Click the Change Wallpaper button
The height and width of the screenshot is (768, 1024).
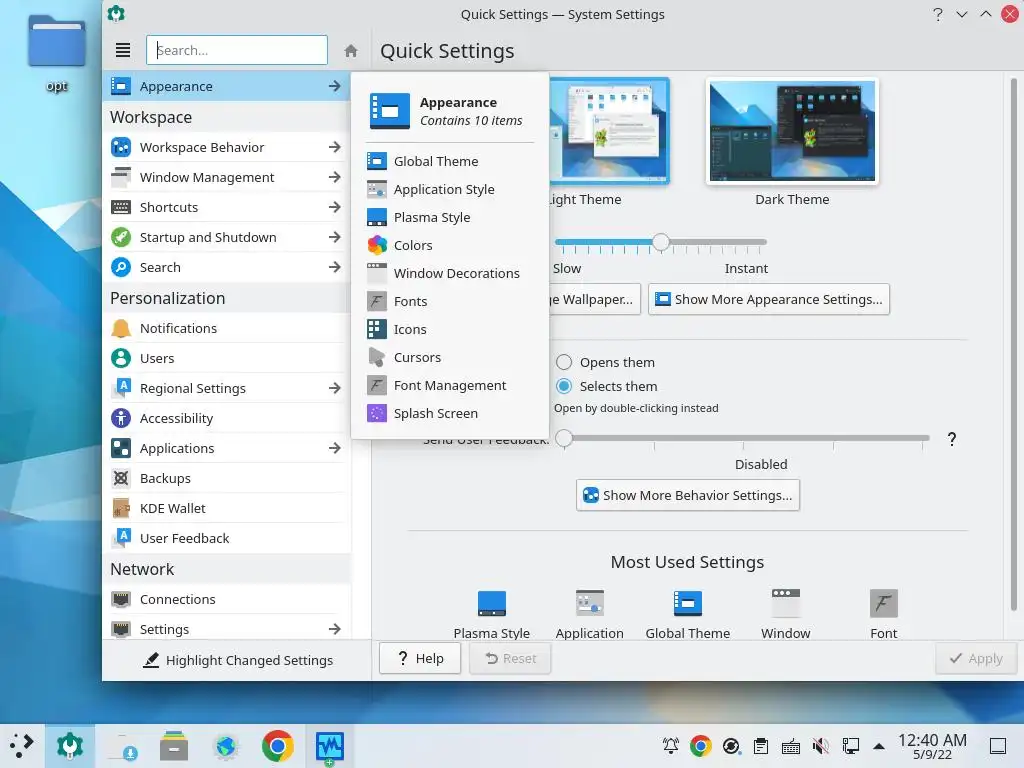point(594,300)
